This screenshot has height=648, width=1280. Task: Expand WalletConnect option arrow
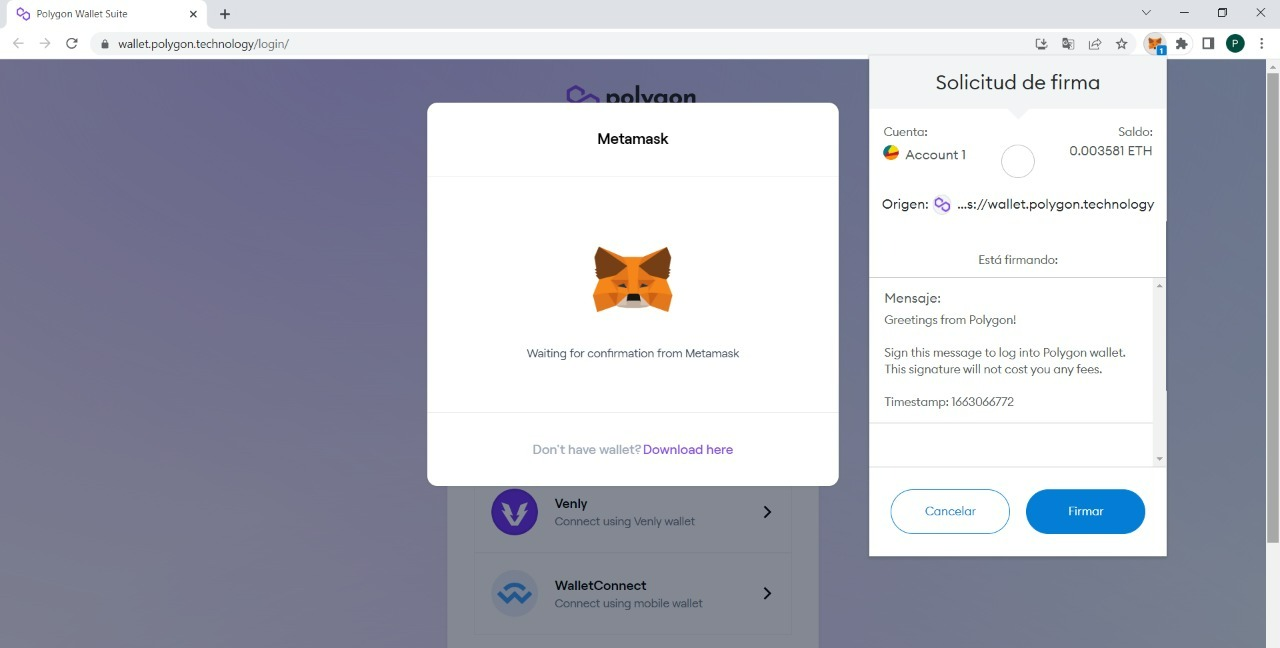coord(767,594)
